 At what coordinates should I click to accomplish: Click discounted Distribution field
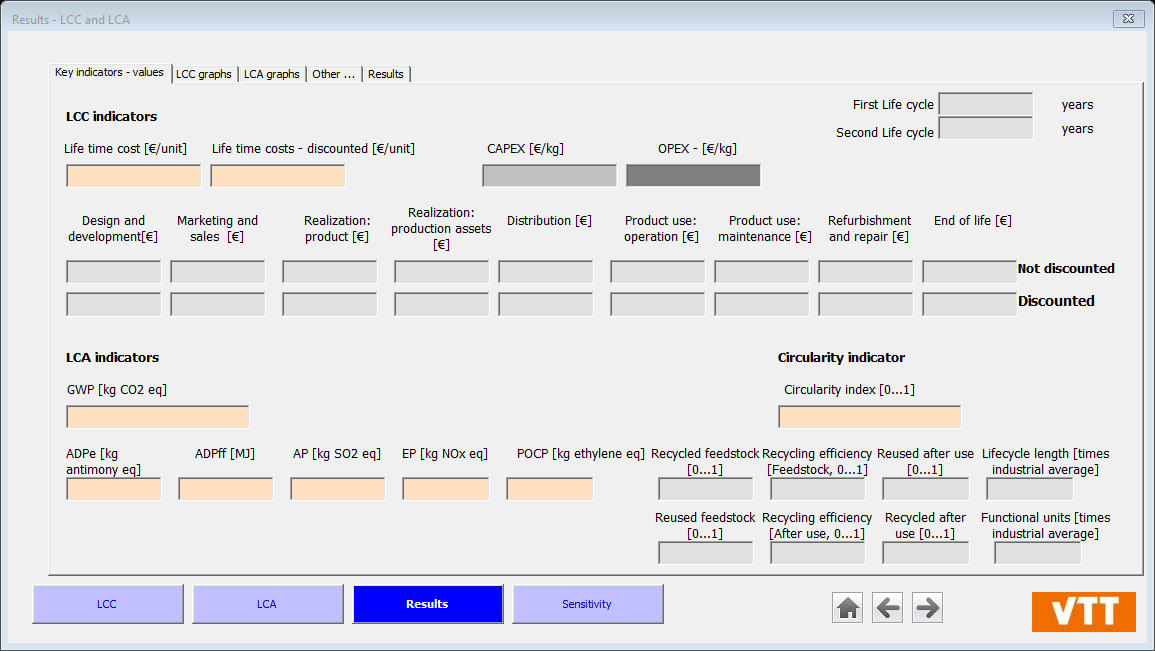point(545,304)
